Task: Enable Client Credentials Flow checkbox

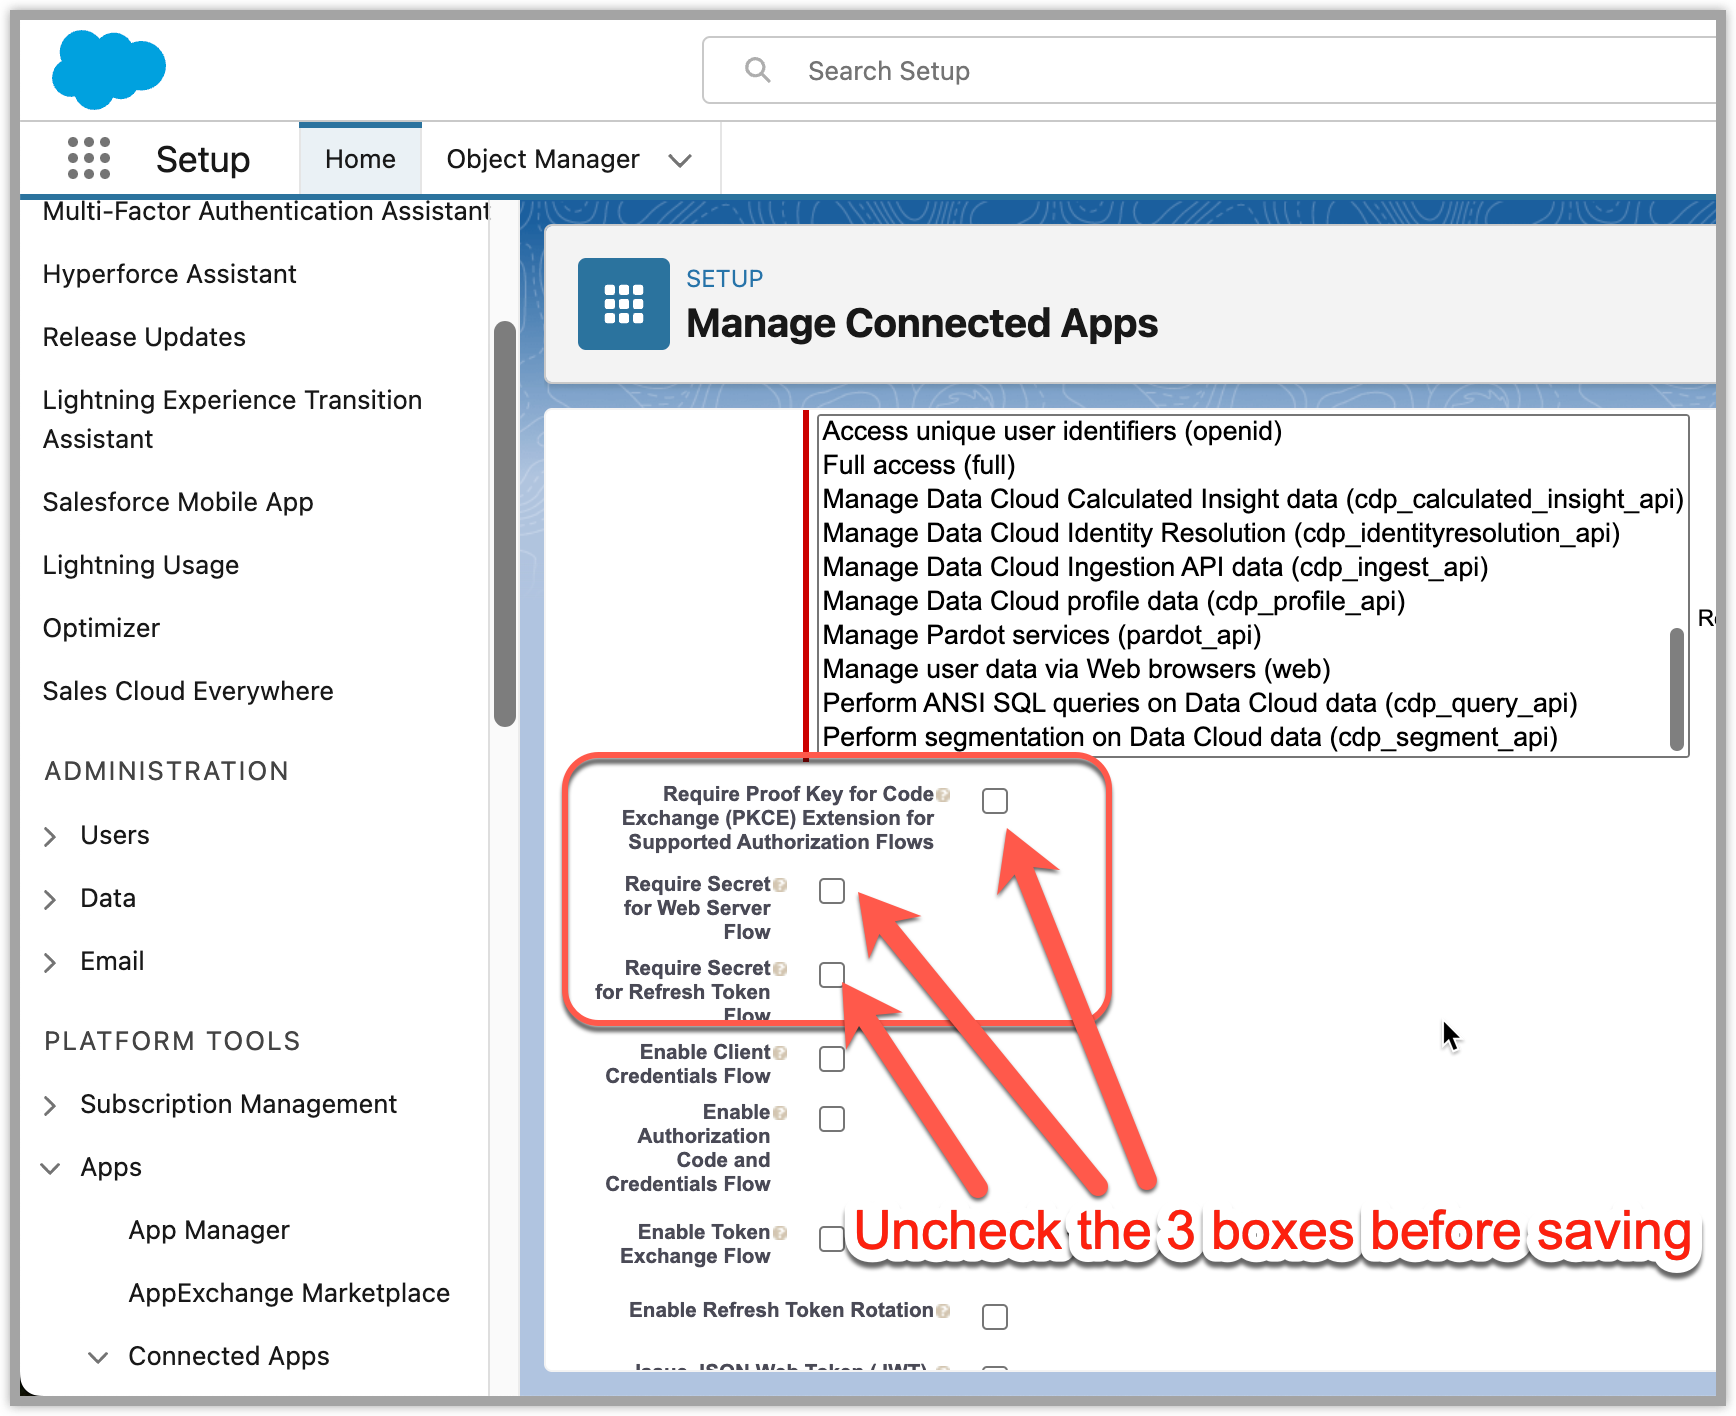Action: [x=832, y=1059]
